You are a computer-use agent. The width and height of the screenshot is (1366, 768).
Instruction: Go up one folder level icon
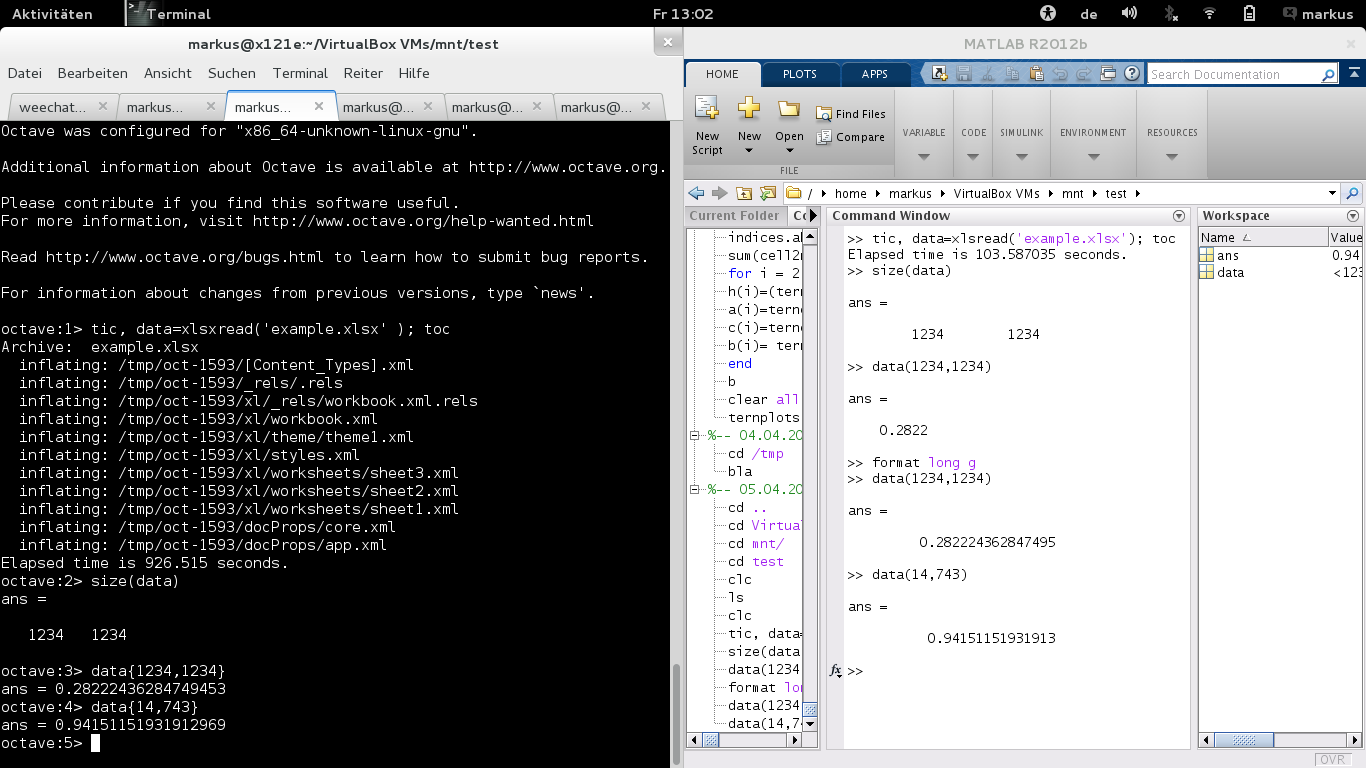click(x=744, y=193)
